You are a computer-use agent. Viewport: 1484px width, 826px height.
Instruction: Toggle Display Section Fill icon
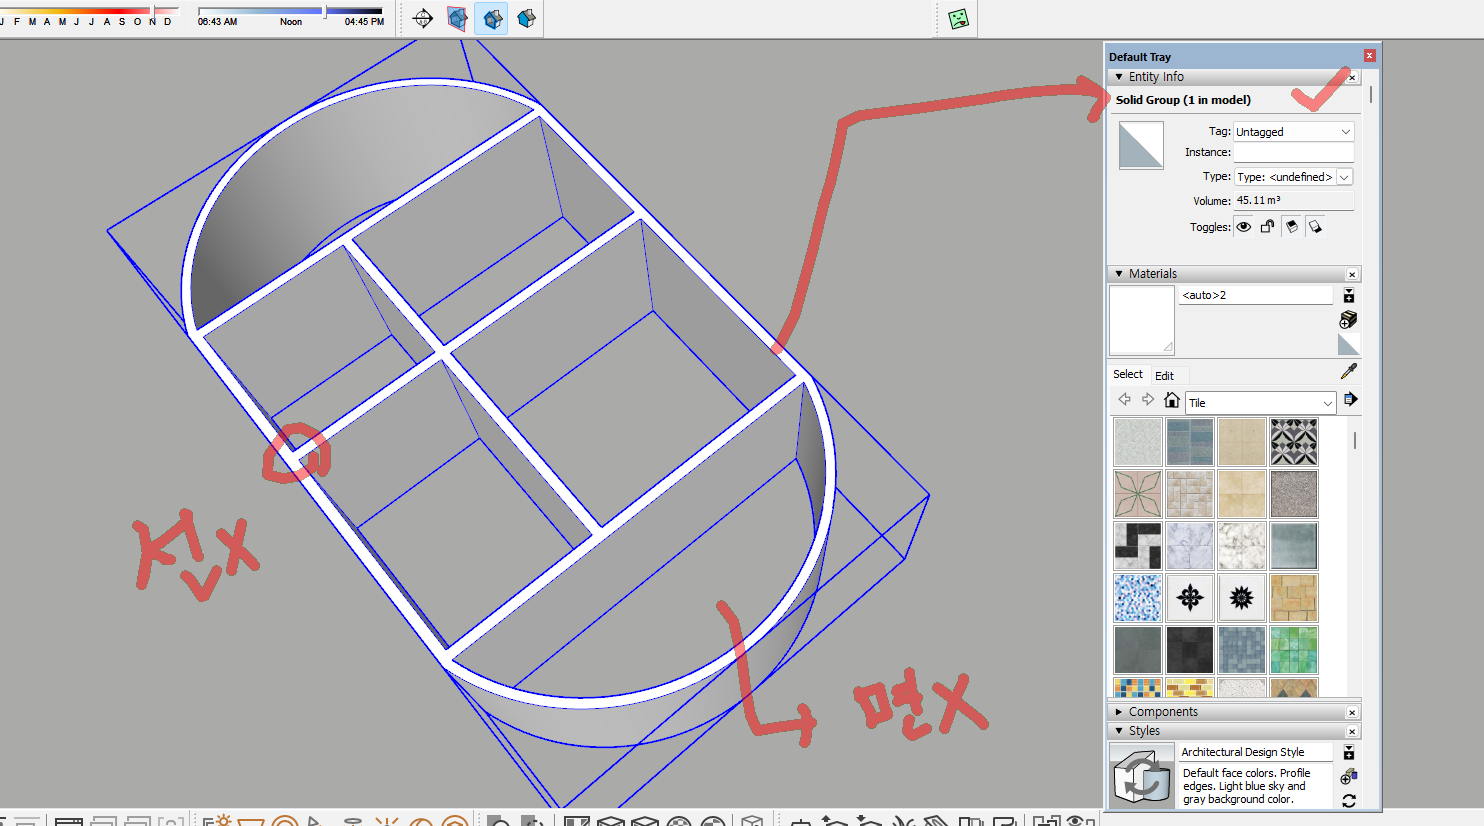pyautogui.click(x=526, y=19)
